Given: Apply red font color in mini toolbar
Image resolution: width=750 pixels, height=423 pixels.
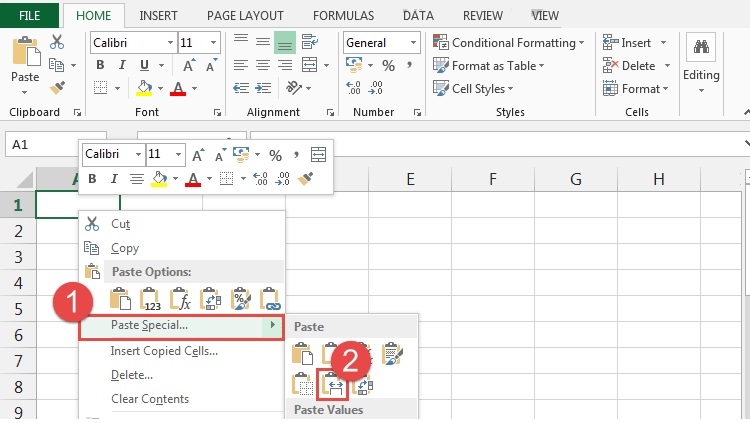Looking at the screenshot, I should click(x=193, y=179).
